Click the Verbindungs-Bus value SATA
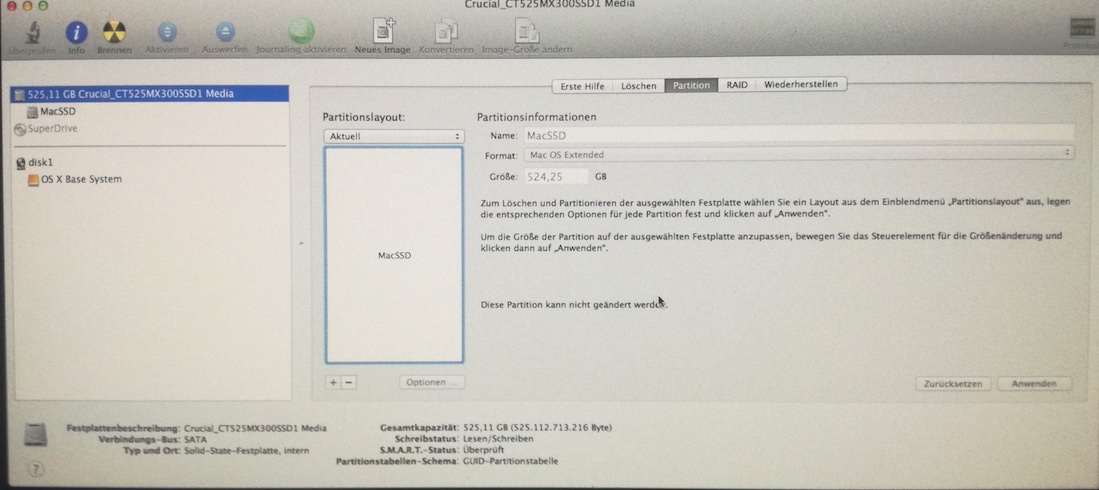Viewport: 1099px width, 490px height. [196, 440]
